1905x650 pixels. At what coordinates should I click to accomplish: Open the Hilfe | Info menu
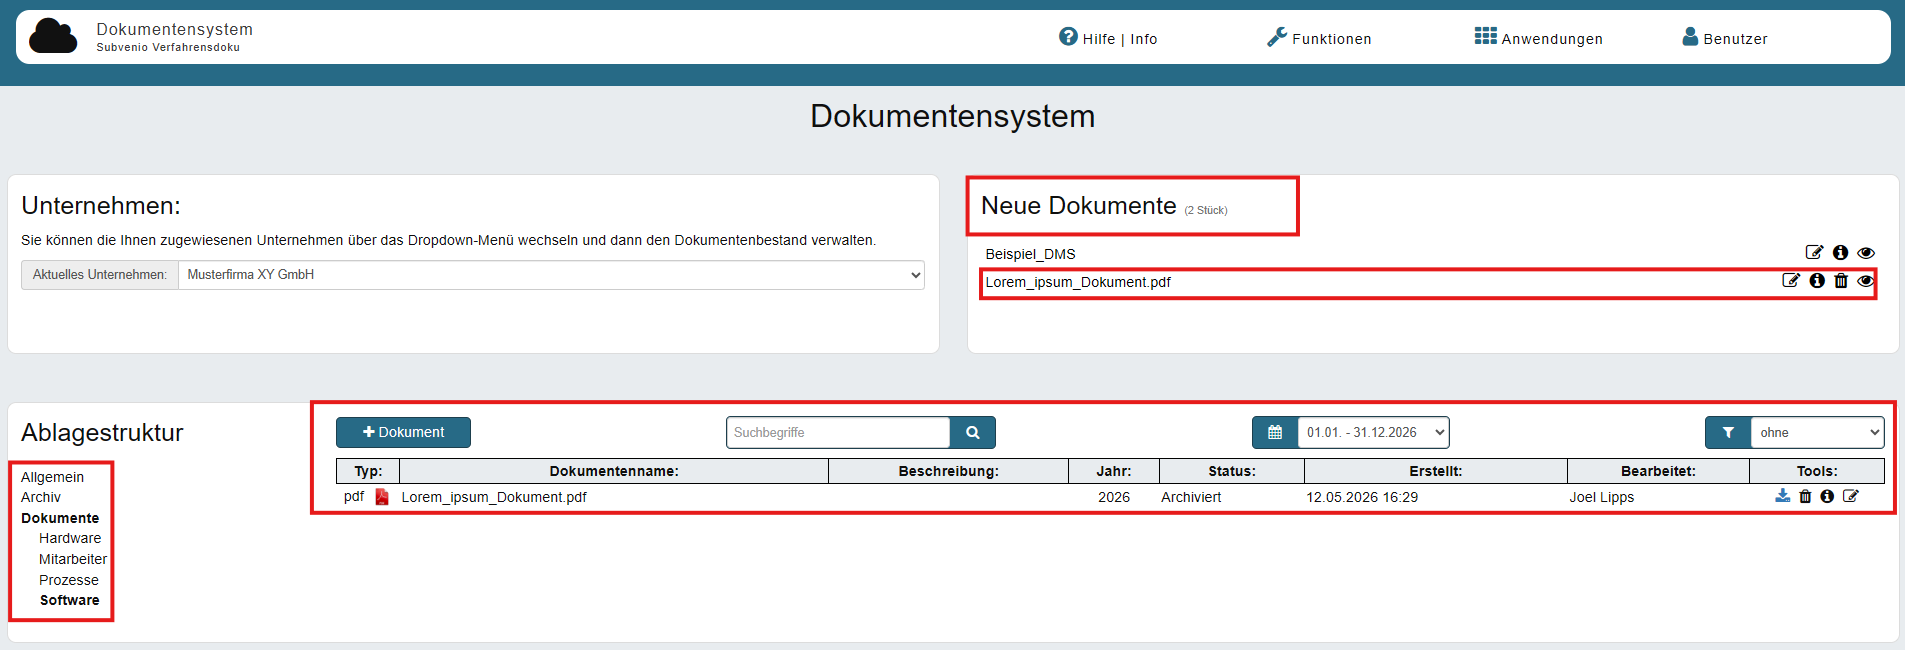point(1108,38)
